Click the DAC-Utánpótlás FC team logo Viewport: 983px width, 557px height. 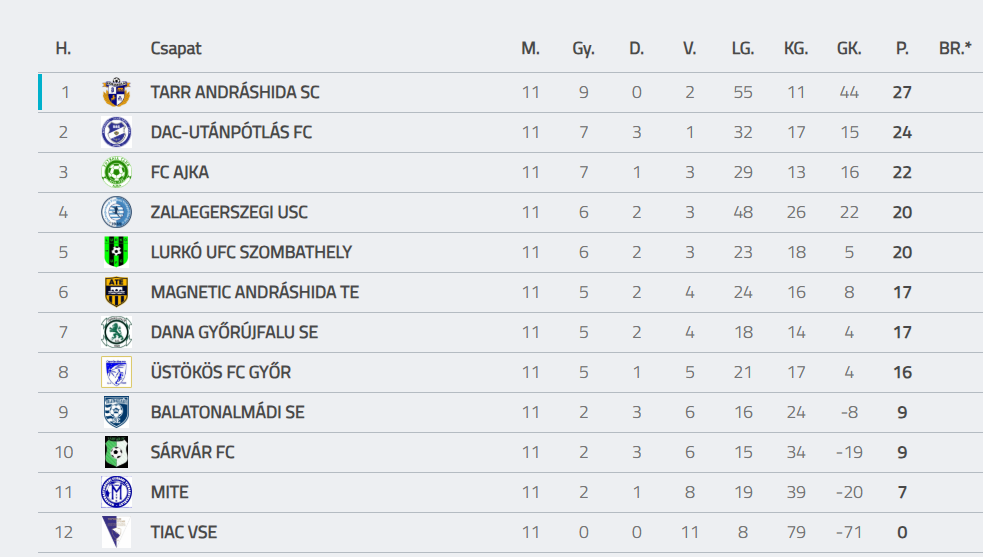click(x=116, y=132)
